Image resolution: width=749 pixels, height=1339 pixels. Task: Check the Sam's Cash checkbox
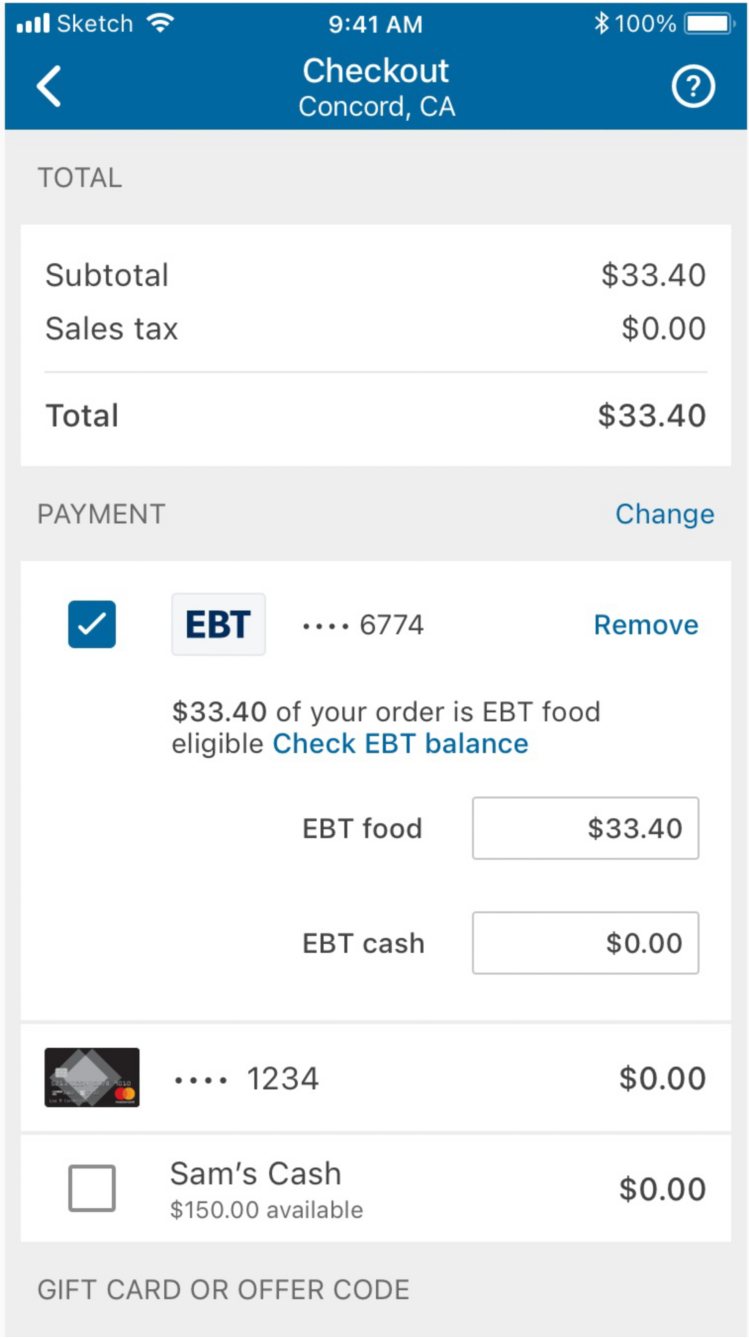tap(92, 1188)
